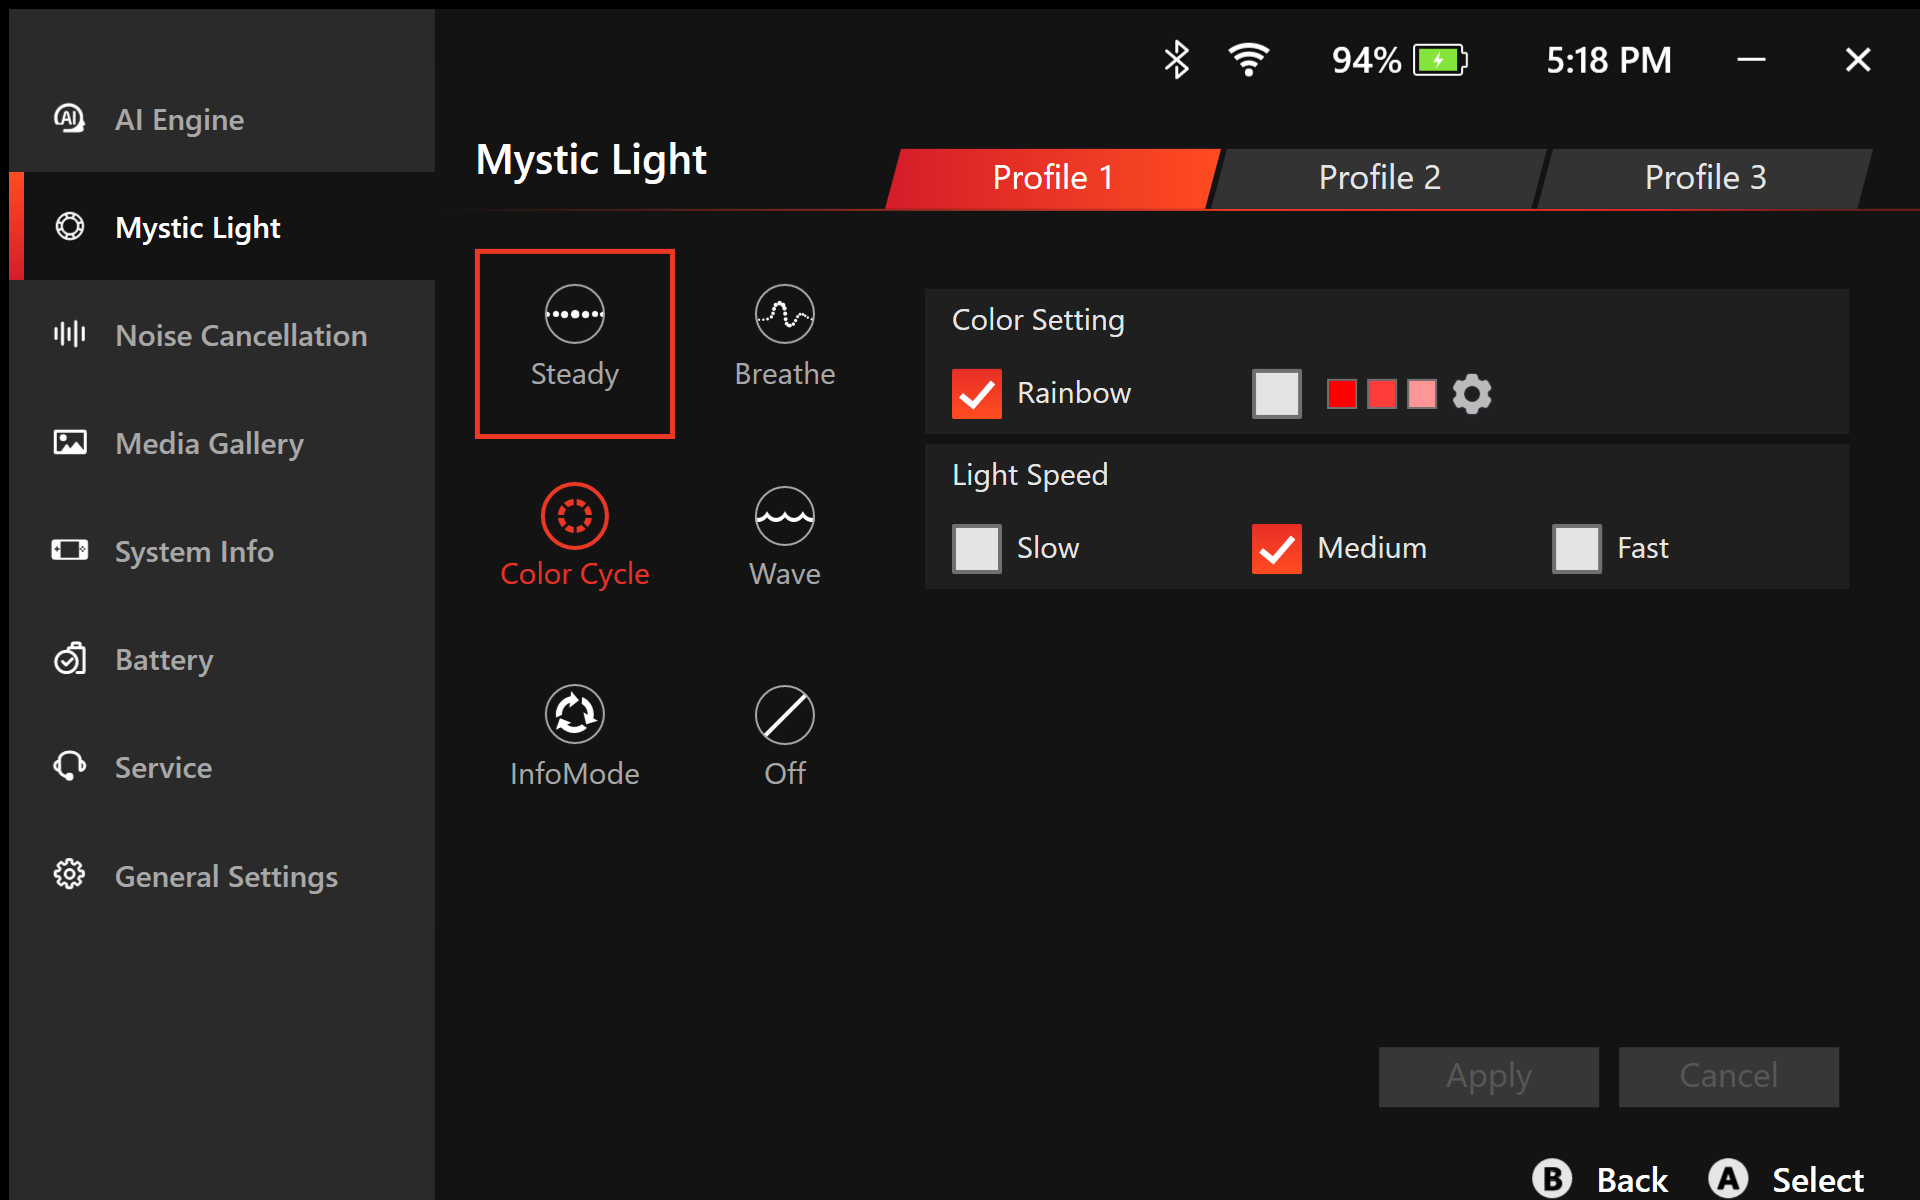The width and height of the screenshot is (1920, 1200).
Task: Open Noise Cancellation page
Action: tap(240, 336)
